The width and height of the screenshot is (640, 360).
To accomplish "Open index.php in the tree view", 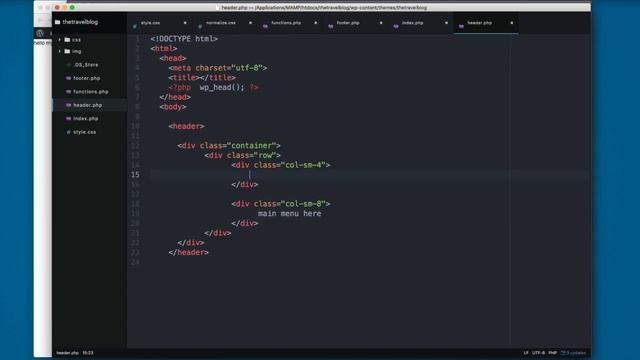I will pyautogui.click(x=85, y=119).
